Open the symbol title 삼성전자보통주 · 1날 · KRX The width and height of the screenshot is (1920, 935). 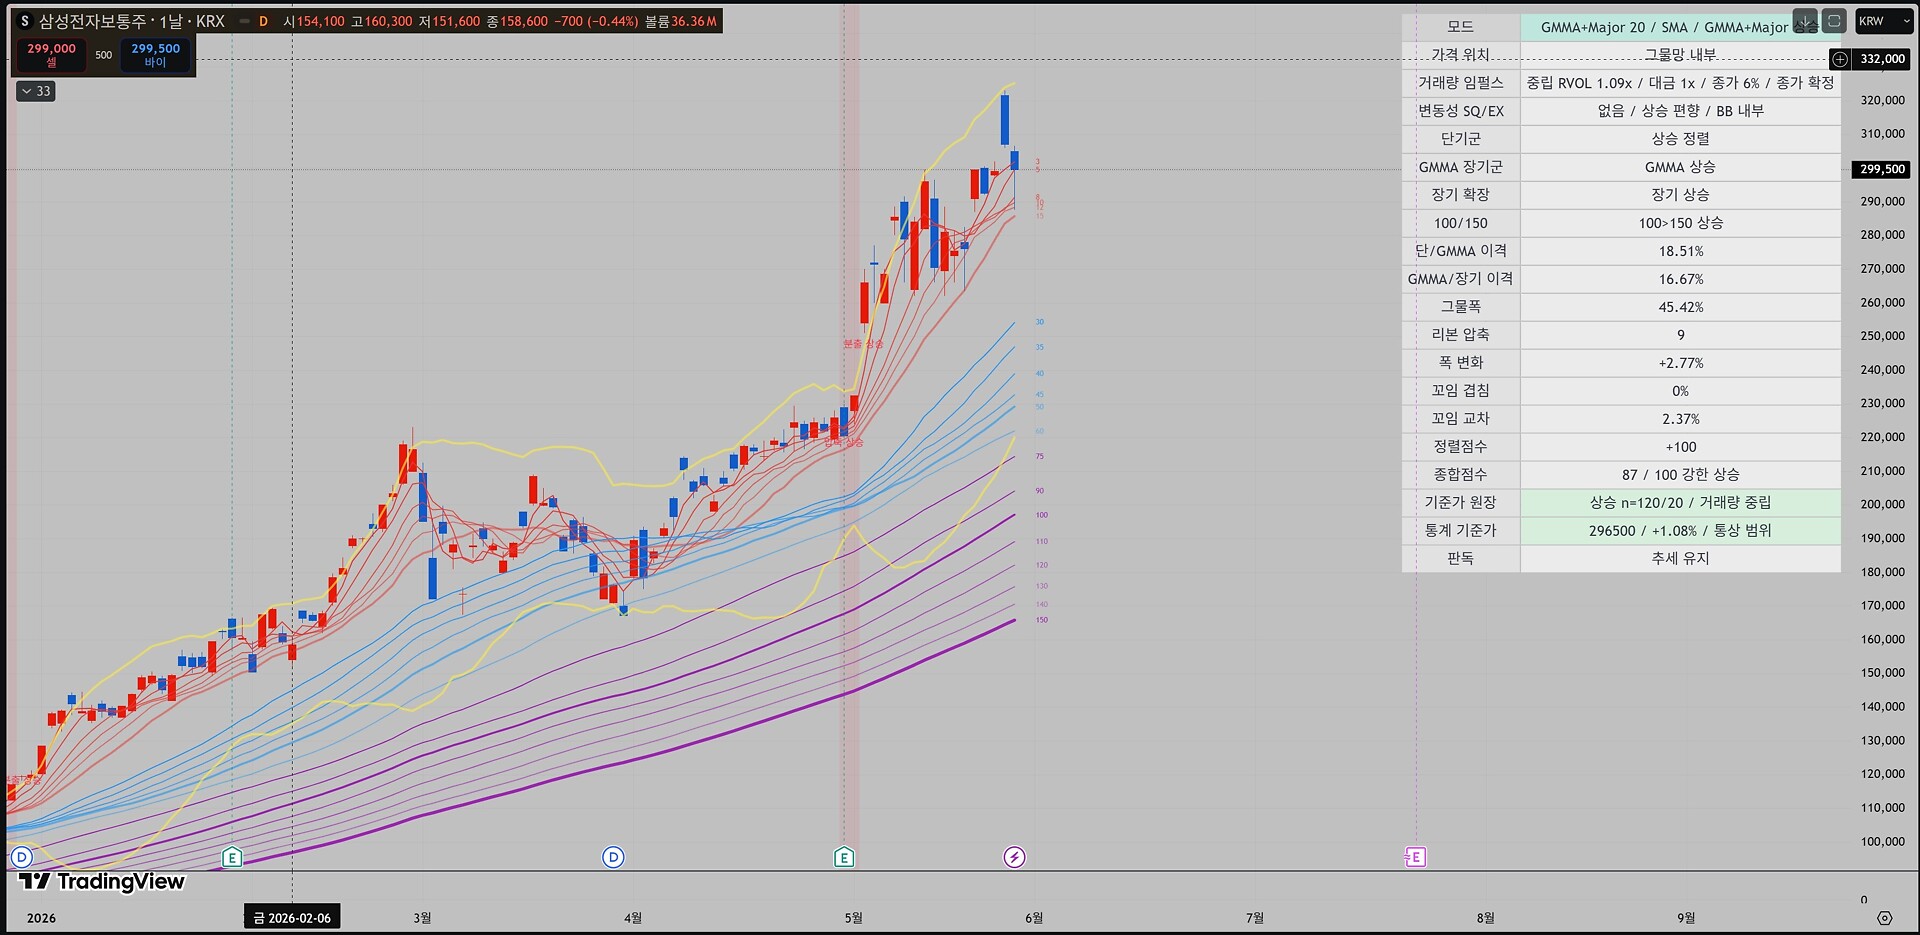tap(132, 21)
